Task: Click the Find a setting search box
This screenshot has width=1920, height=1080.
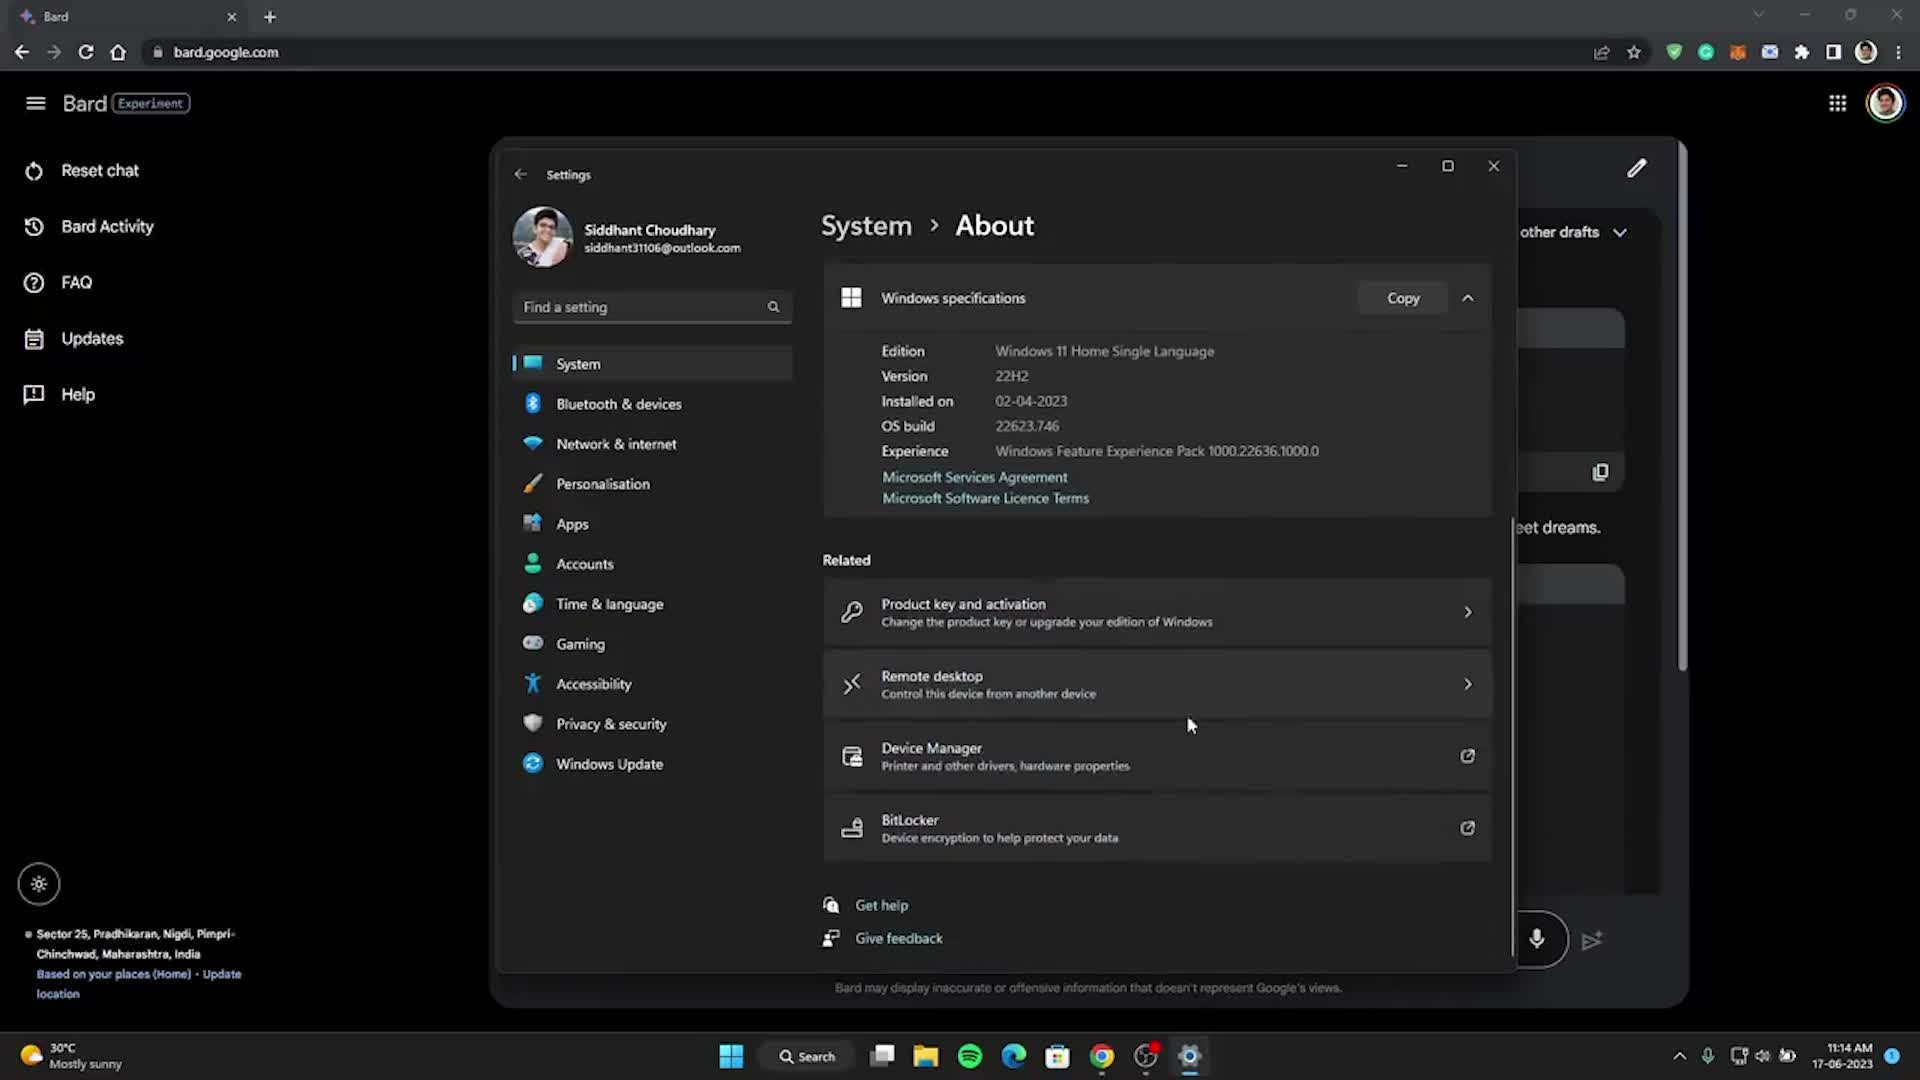Action: click(x=652, y=307)
